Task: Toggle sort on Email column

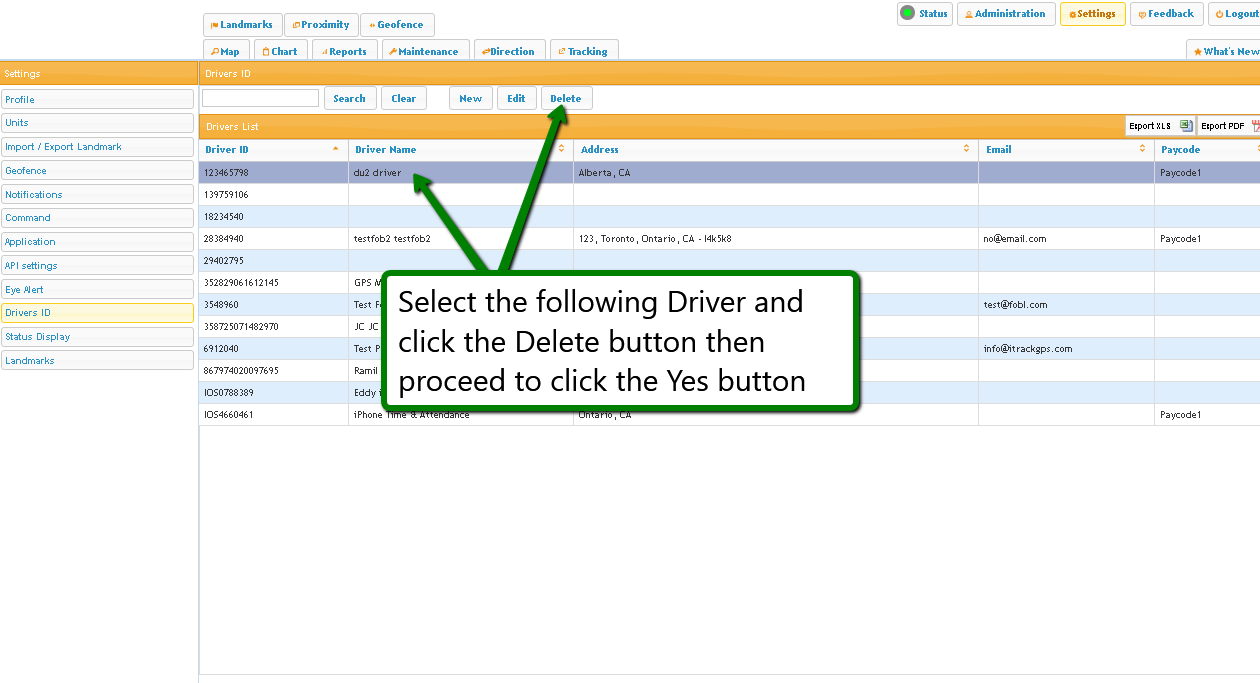Action: (x=1142, y=149)
